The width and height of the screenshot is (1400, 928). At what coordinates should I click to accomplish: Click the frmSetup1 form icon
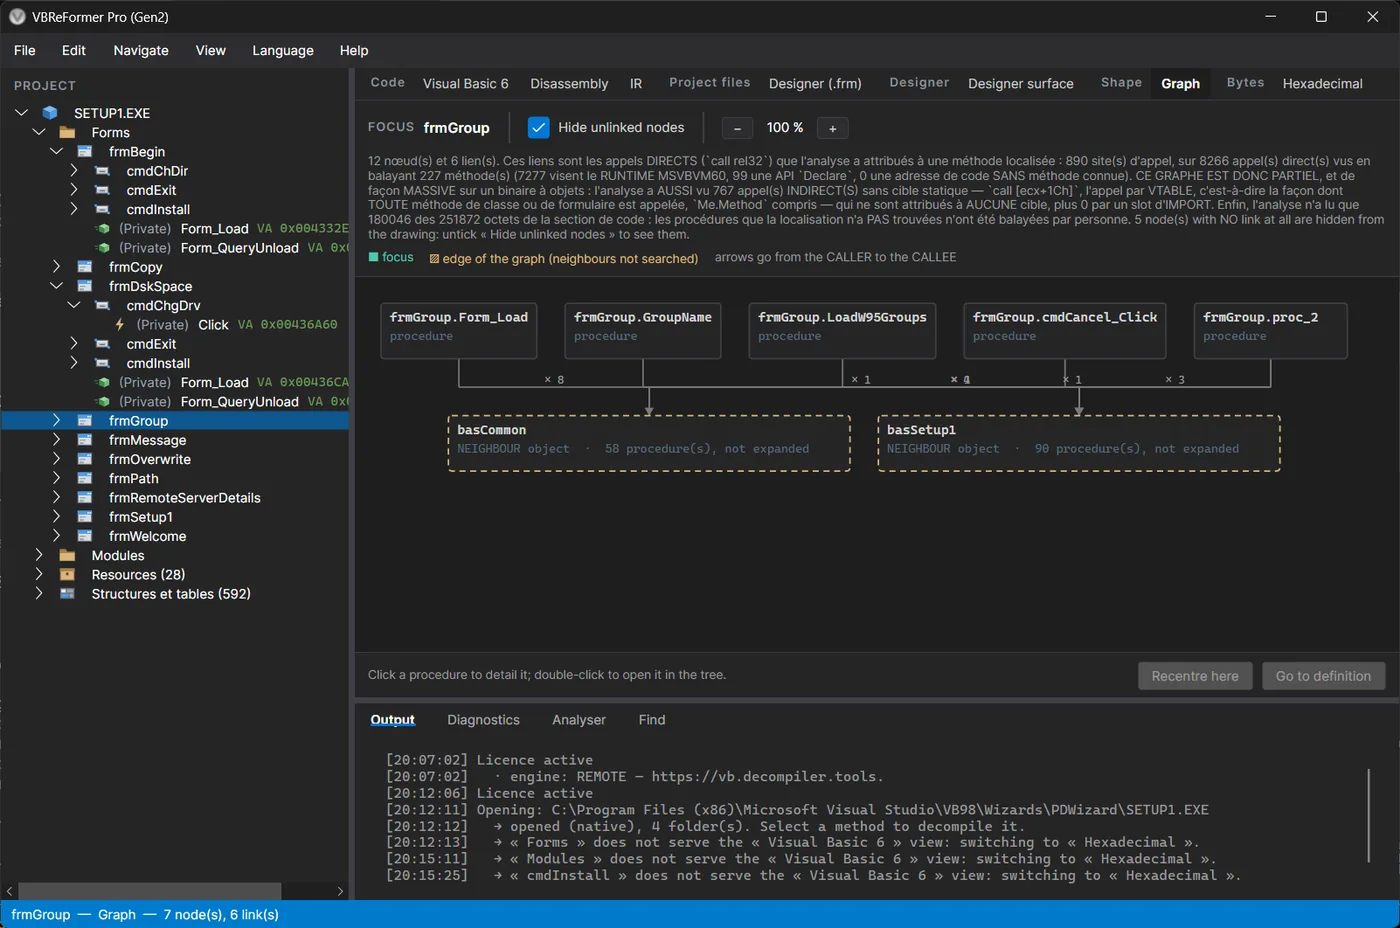pos(85,517)
